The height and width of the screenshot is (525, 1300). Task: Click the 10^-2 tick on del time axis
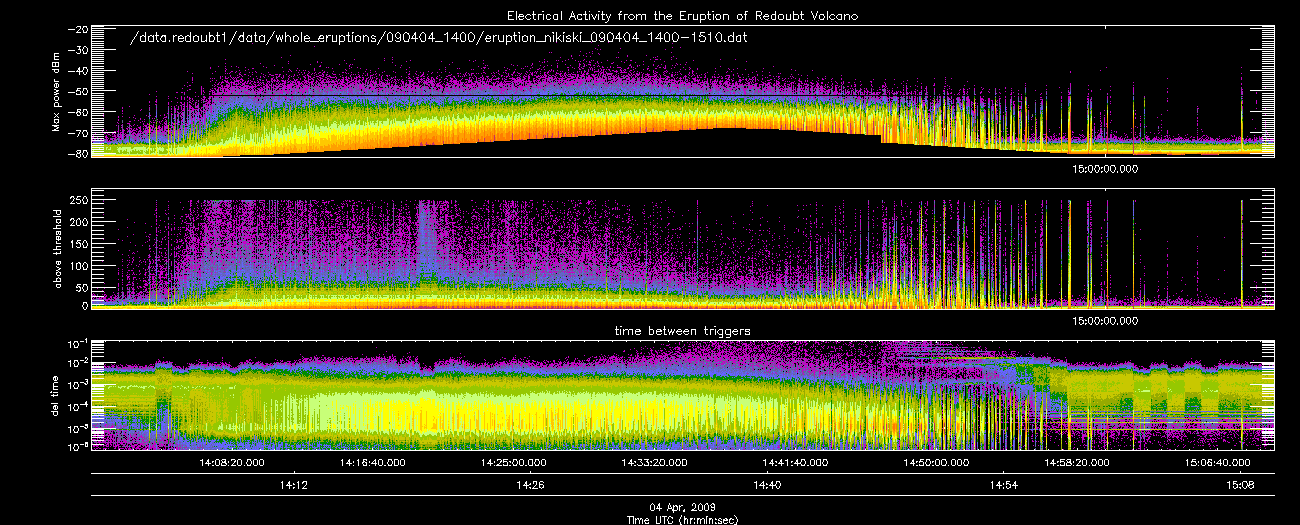pos(76,363)
